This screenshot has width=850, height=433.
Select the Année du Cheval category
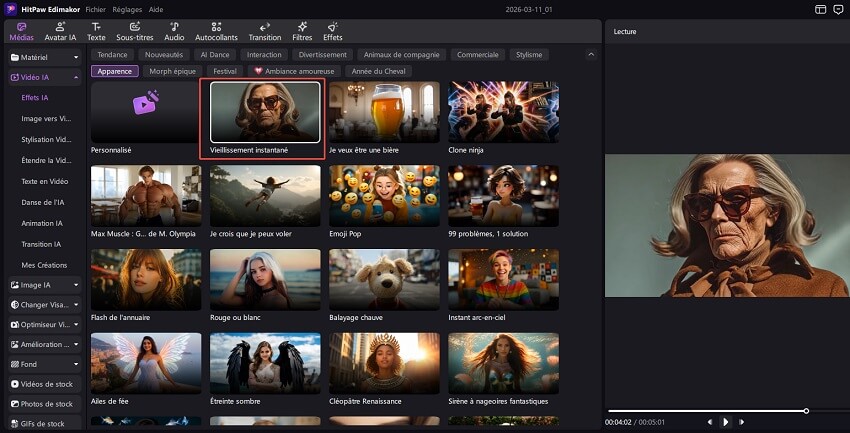(x=378, y=71)
